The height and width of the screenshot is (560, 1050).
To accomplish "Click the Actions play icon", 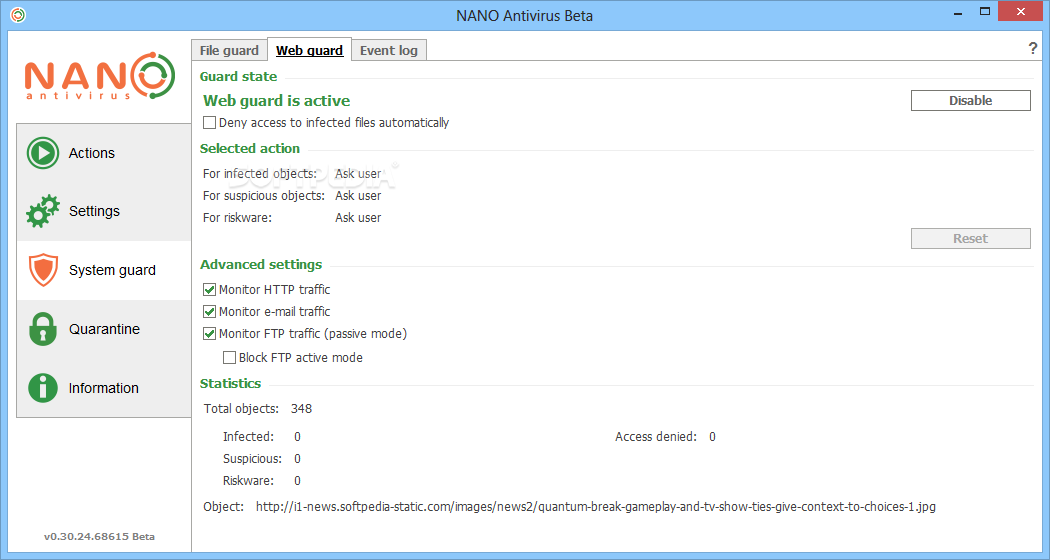I will tap(43, 153).
